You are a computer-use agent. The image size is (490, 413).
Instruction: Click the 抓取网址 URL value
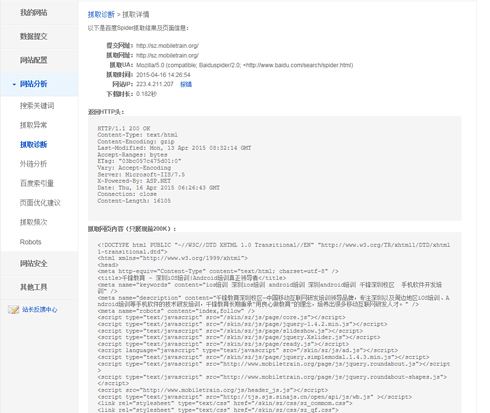tap(167, 55)
